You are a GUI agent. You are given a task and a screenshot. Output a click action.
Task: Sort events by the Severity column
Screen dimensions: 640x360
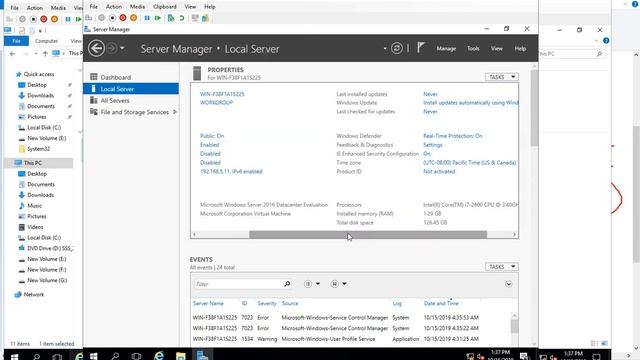[x=267, y=303]
